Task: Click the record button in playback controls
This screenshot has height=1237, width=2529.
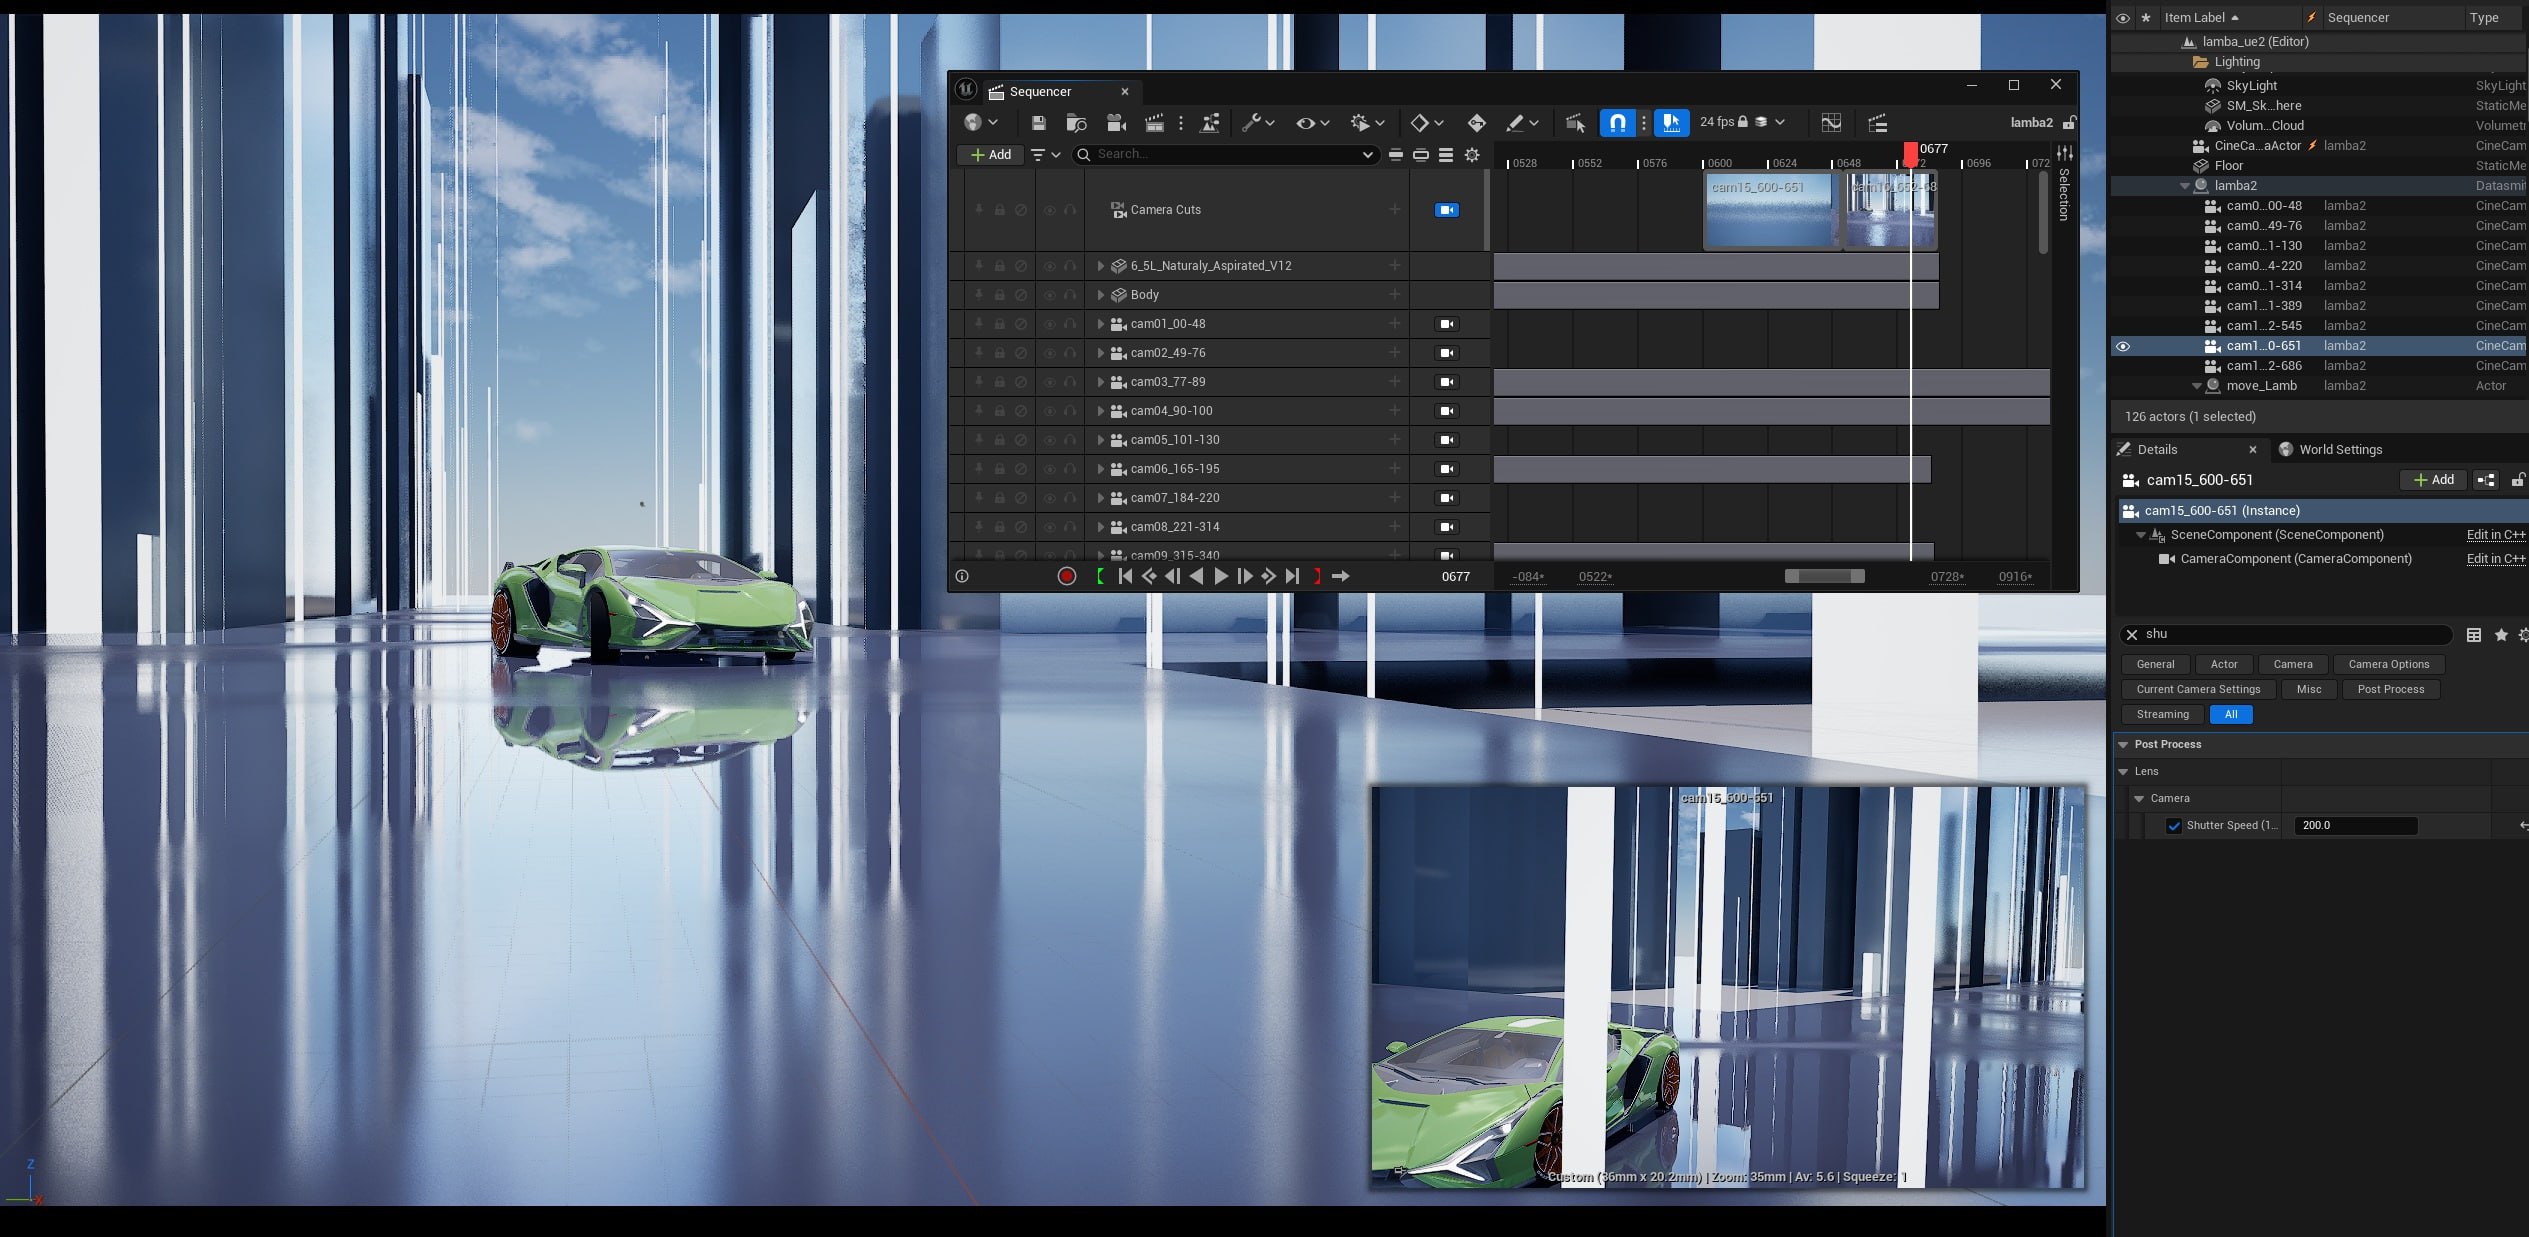Action: coord(1067,576)
